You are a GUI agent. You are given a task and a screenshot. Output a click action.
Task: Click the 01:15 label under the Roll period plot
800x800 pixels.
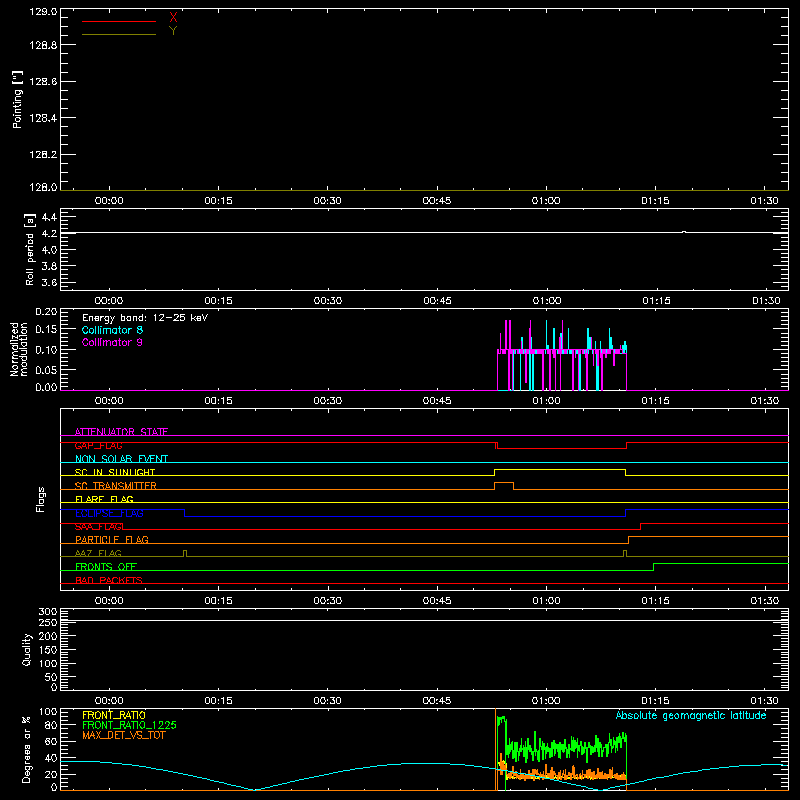point(656,301)
